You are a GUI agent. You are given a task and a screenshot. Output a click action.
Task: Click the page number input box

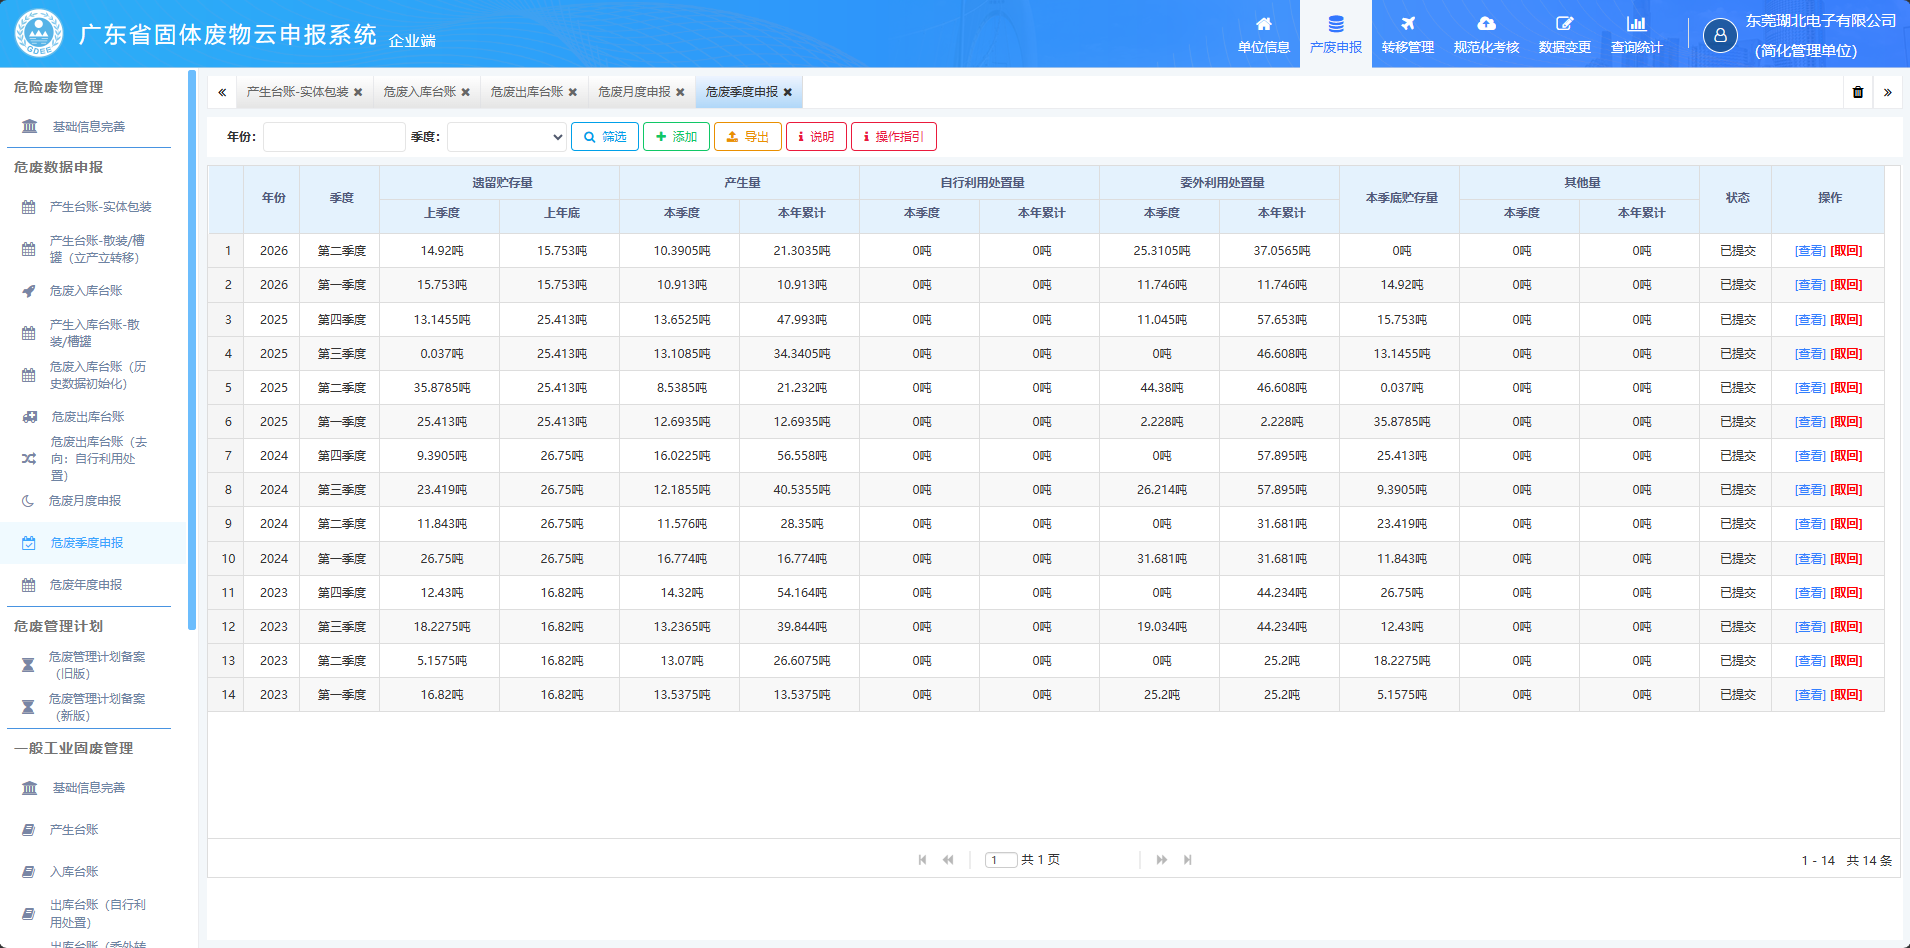[x=1001, y=860]
